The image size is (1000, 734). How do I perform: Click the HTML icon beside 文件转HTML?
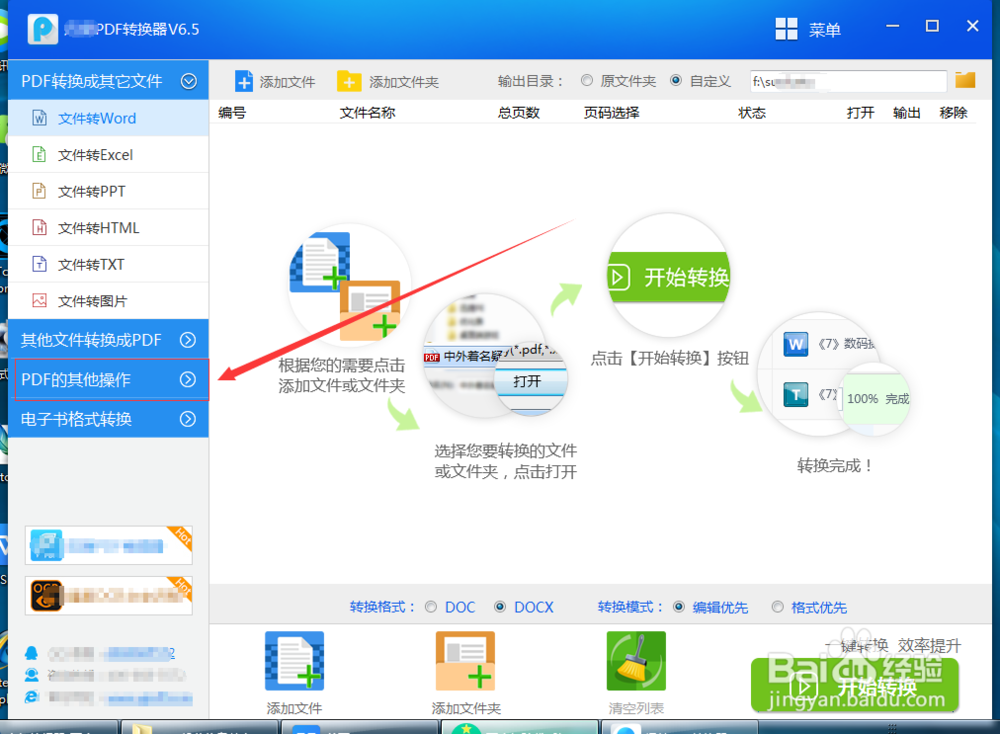pyautogui.click(x=40, y=228)
